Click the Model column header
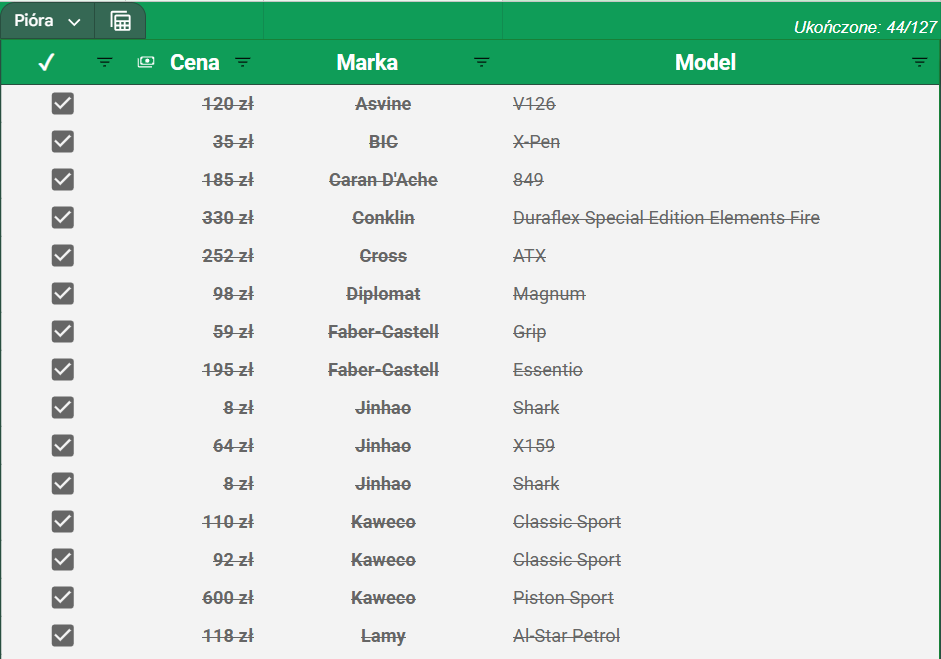The image size is (941, 659). pyautogui.click(x=705, y=62)
